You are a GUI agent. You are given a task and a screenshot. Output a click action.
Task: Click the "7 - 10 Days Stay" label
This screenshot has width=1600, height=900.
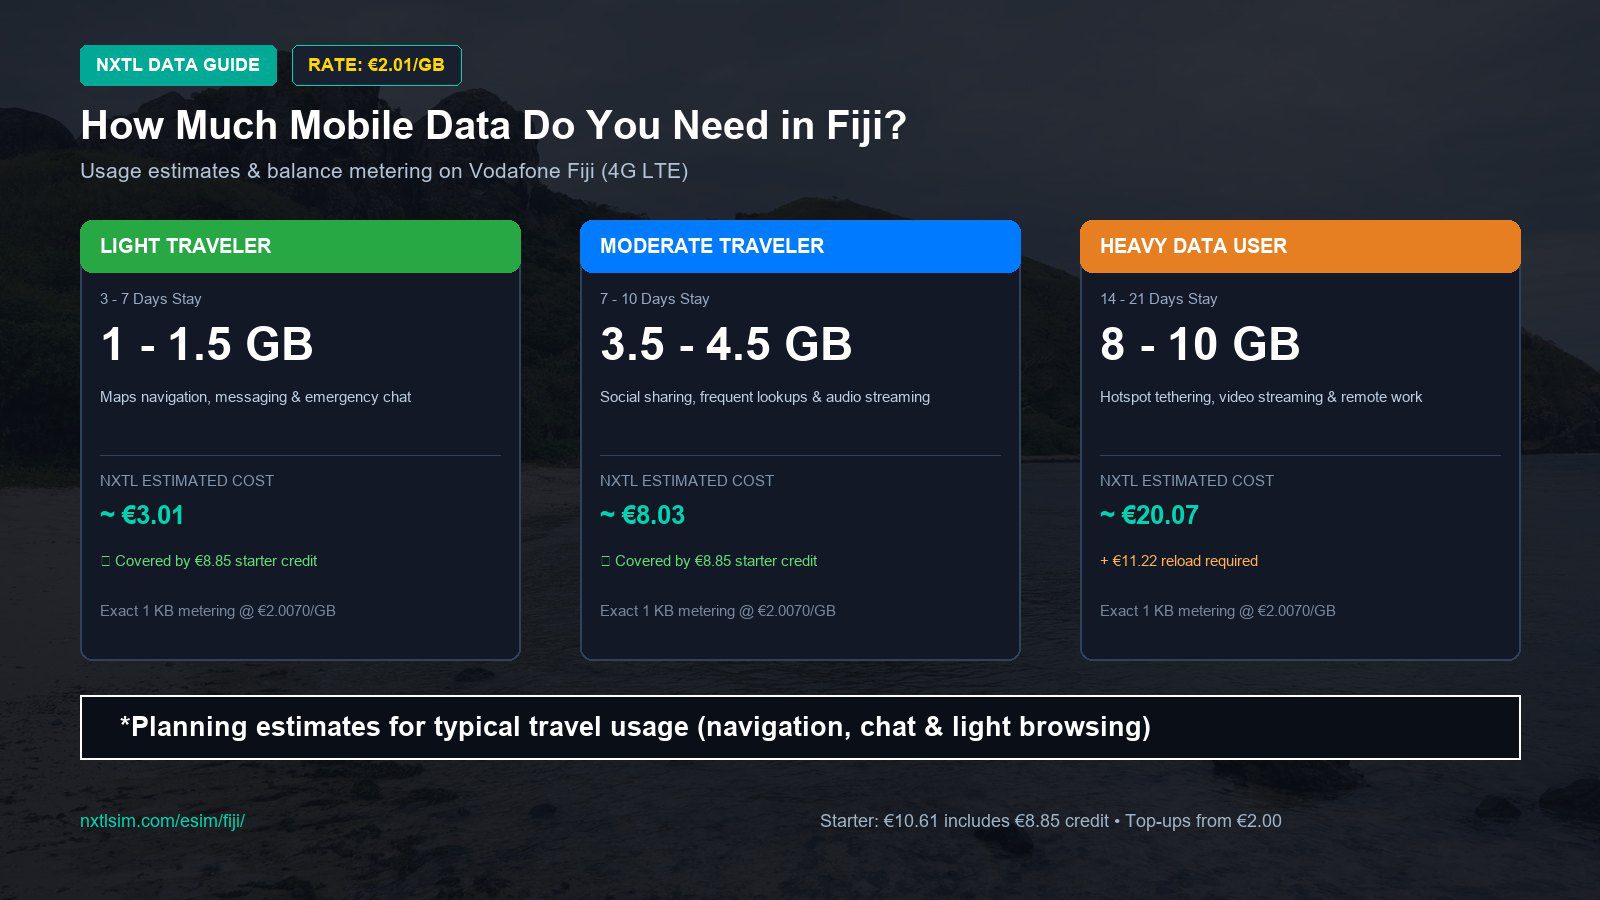tap(655, 299)
